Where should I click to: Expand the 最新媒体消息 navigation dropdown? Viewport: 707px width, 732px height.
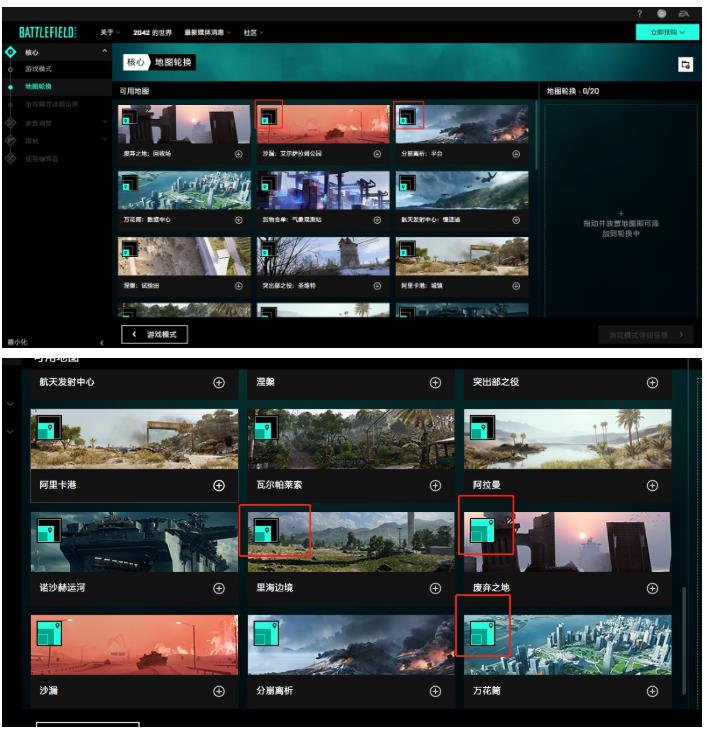pyautogui.click(x=207, y=32)
